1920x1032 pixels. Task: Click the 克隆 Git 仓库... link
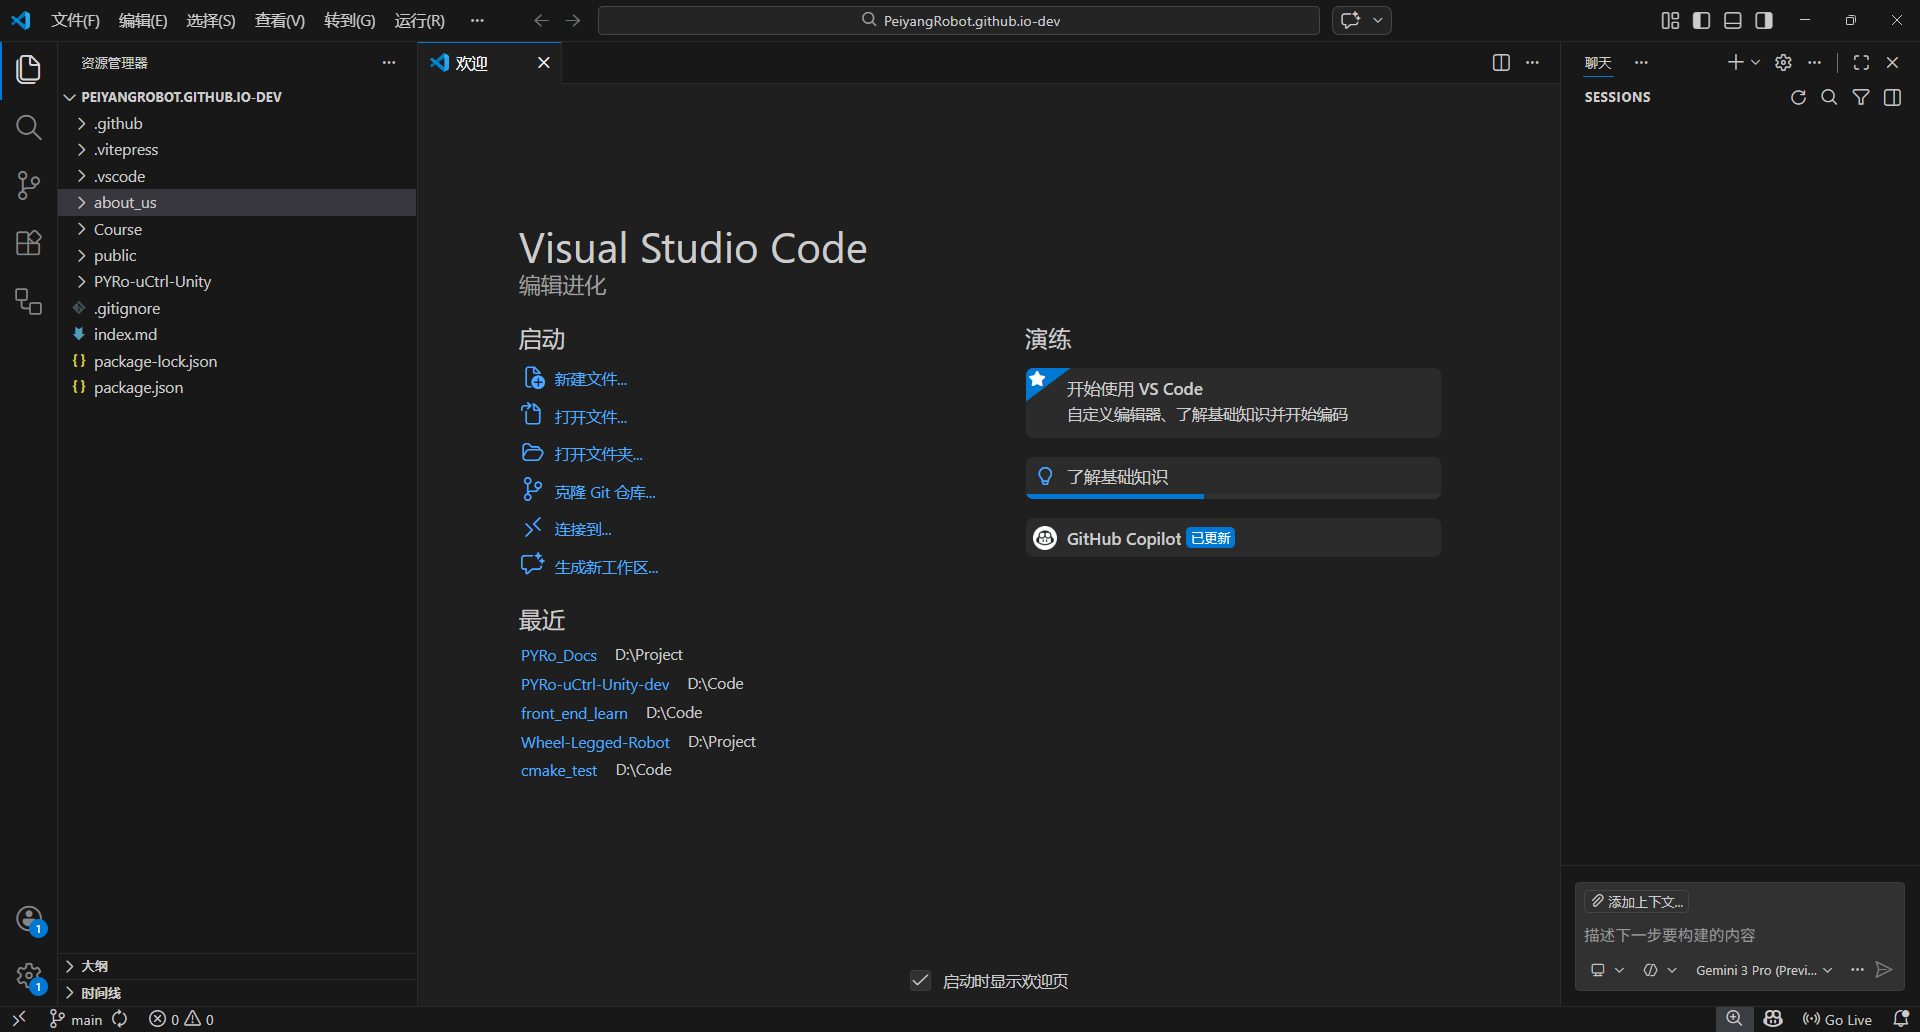click(605, 492)
